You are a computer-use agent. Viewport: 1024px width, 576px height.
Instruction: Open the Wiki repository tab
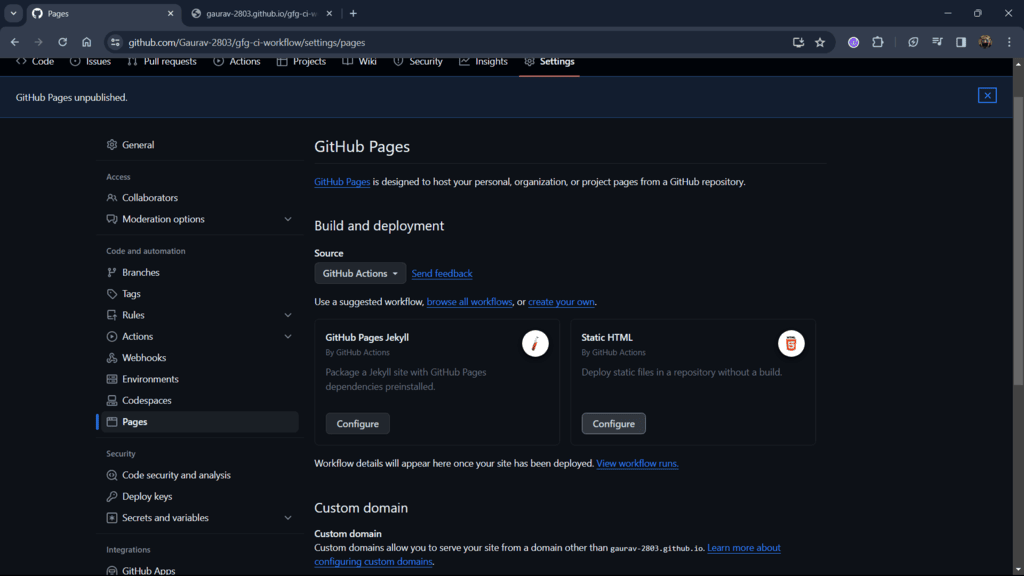(x=360, y=61)
